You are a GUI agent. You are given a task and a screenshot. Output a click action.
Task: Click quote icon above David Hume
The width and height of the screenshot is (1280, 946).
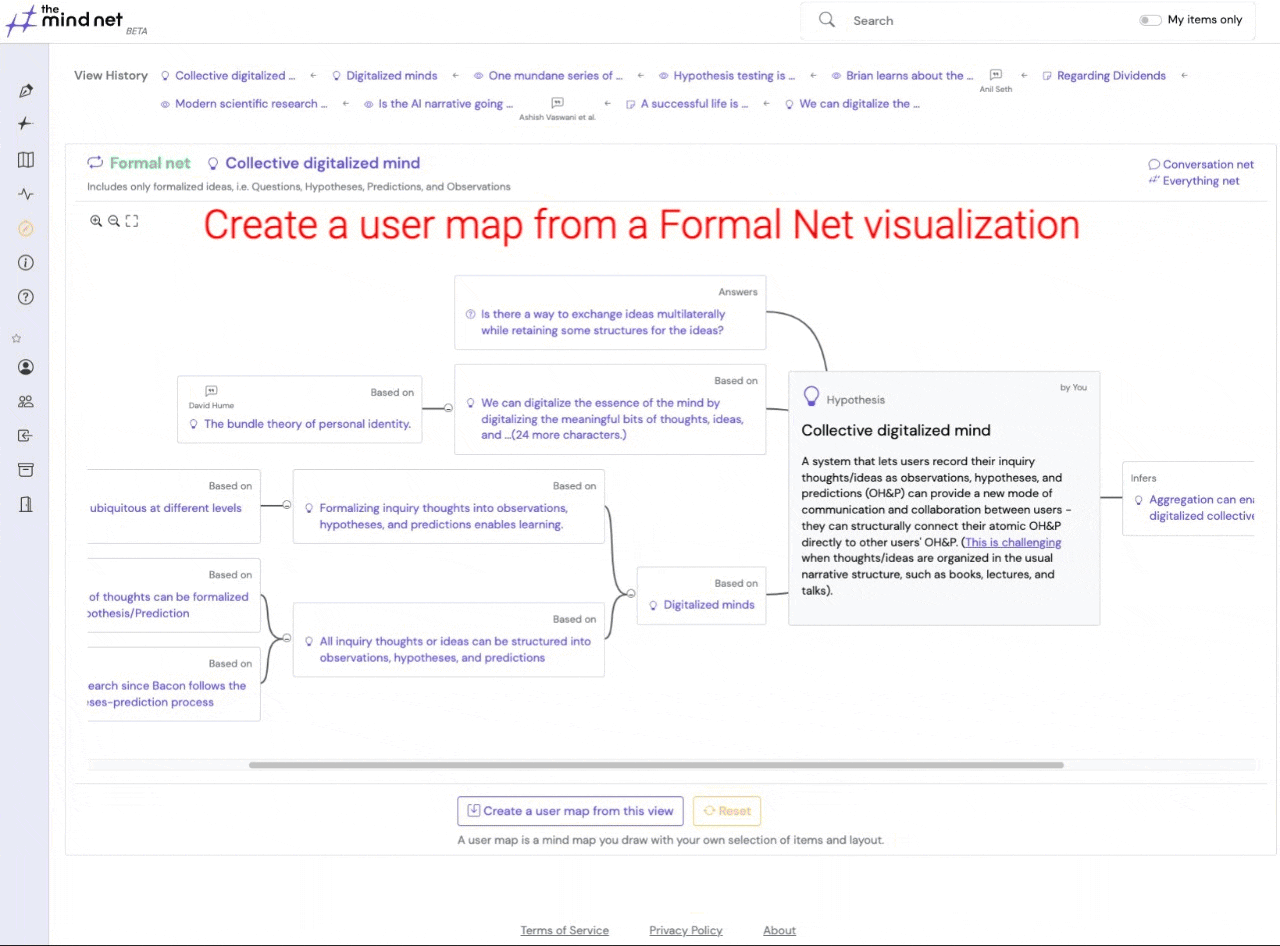(211, 391)
